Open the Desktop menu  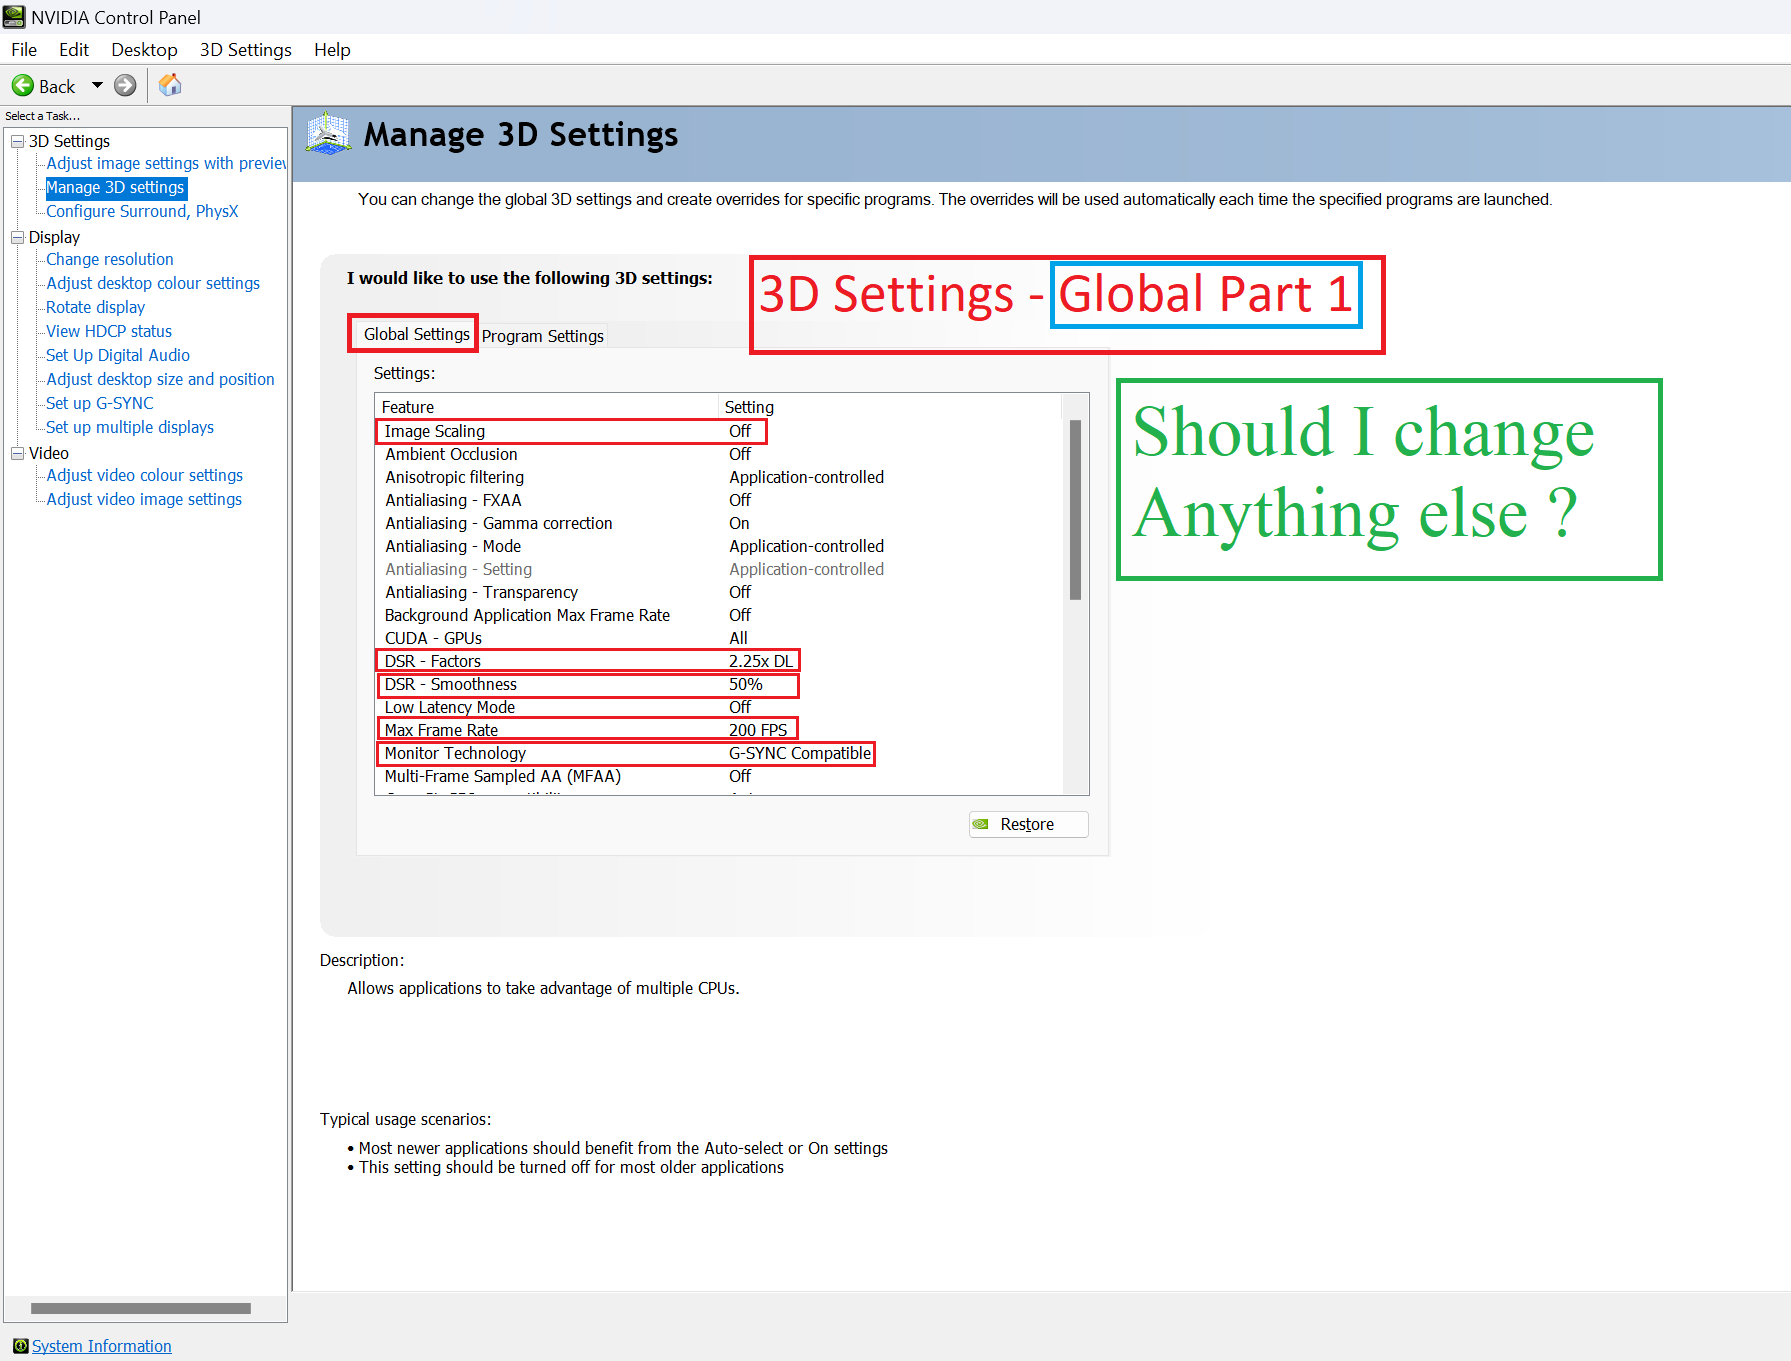click(x=144, y=50)
